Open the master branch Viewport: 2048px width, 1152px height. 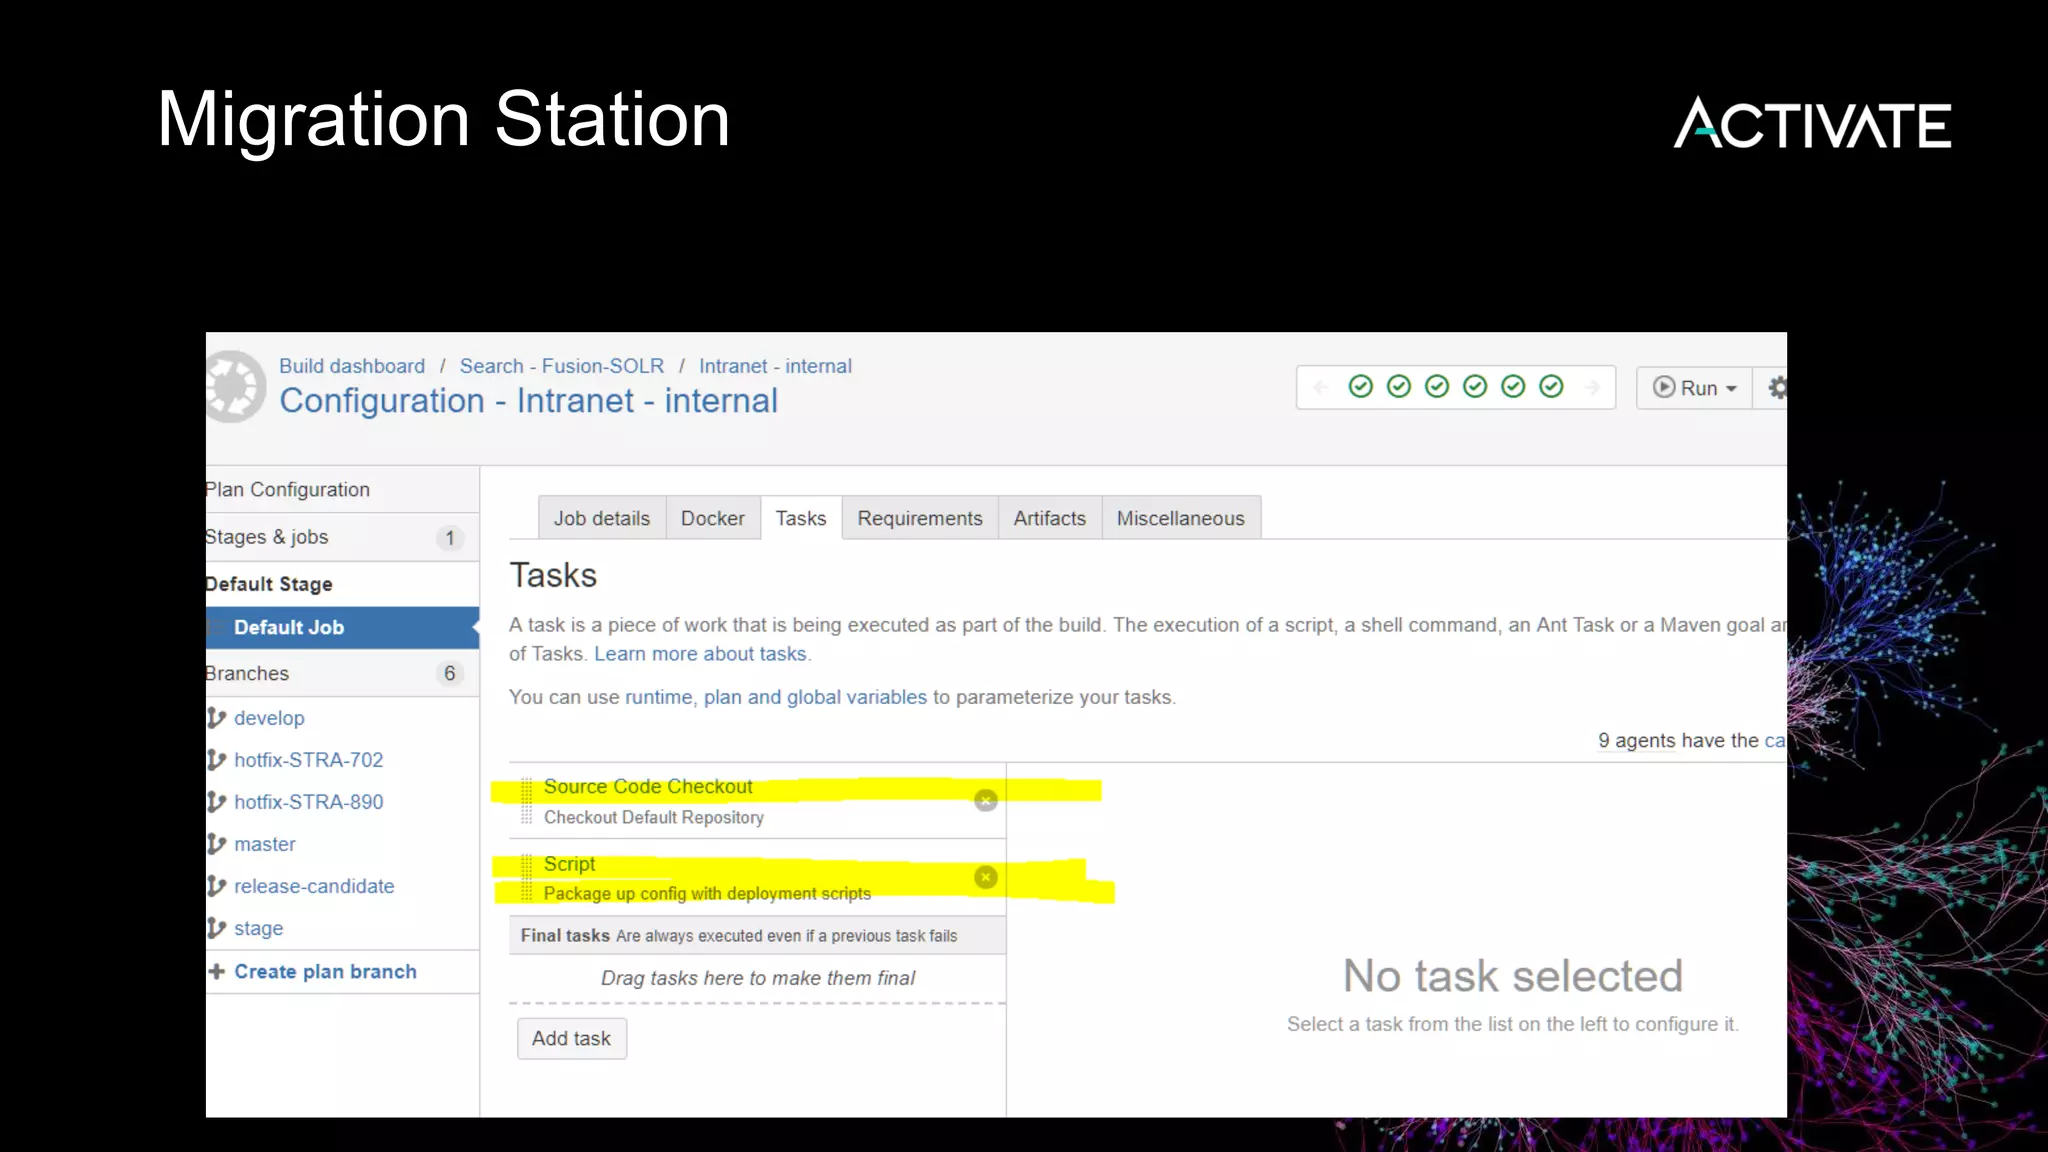[x=265, y=844]
